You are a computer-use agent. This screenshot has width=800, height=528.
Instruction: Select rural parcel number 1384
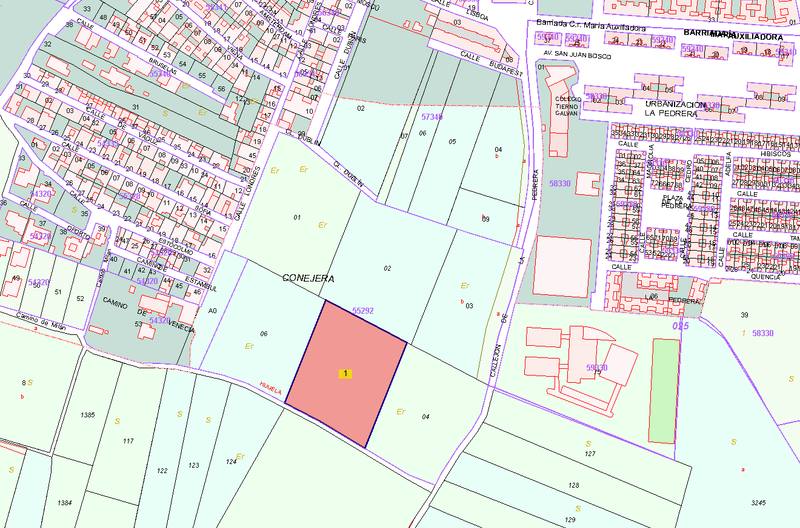(x=65, y=502)
